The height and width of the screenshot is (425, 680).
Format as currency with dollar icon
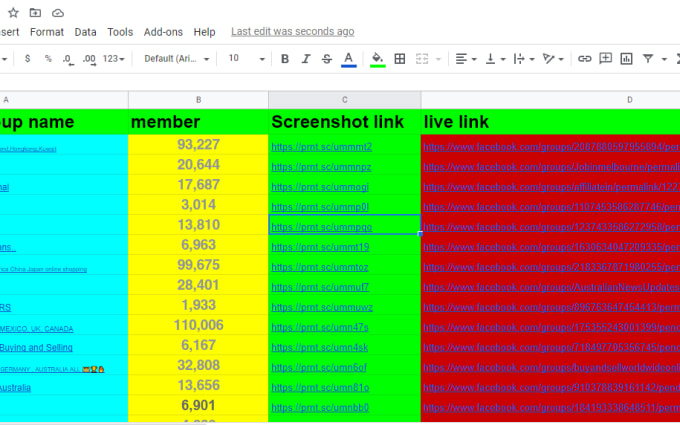click(28, 59)
